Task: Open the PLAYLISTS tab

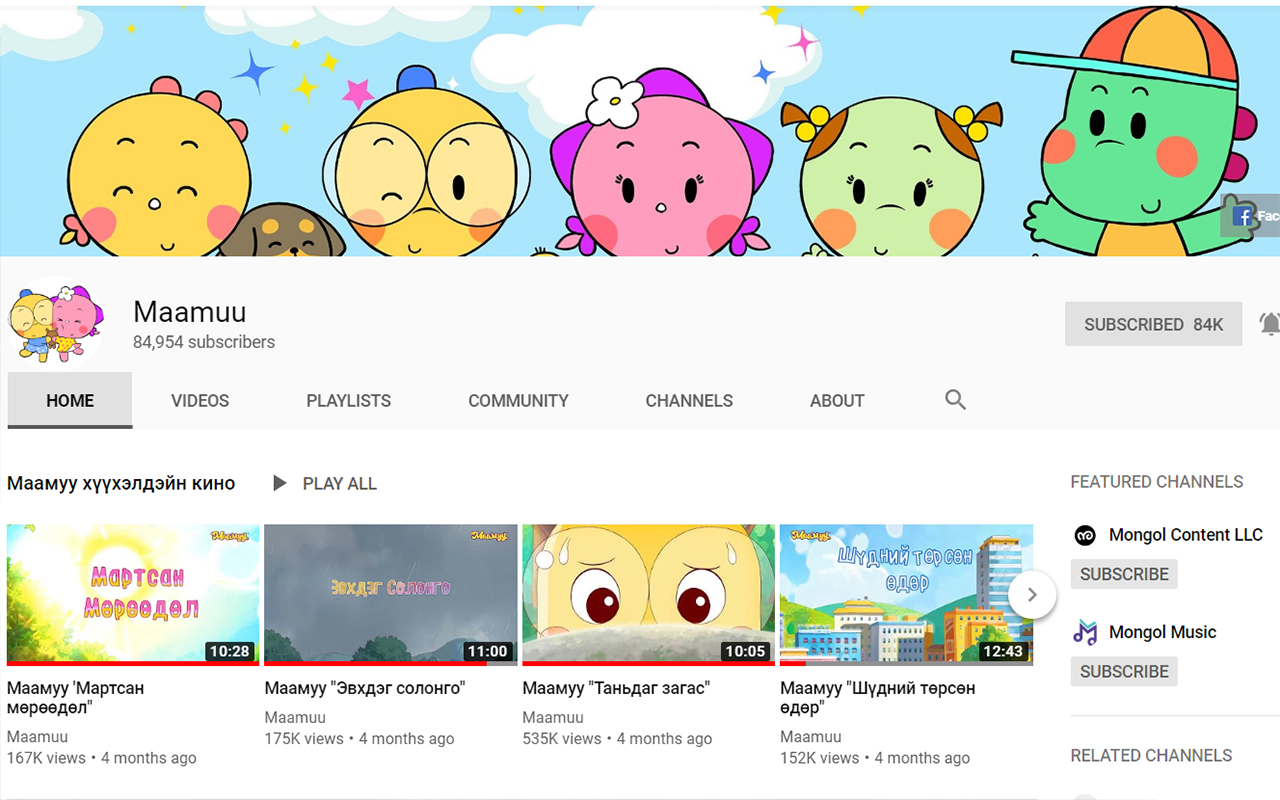Action: (x=349, y=401)
